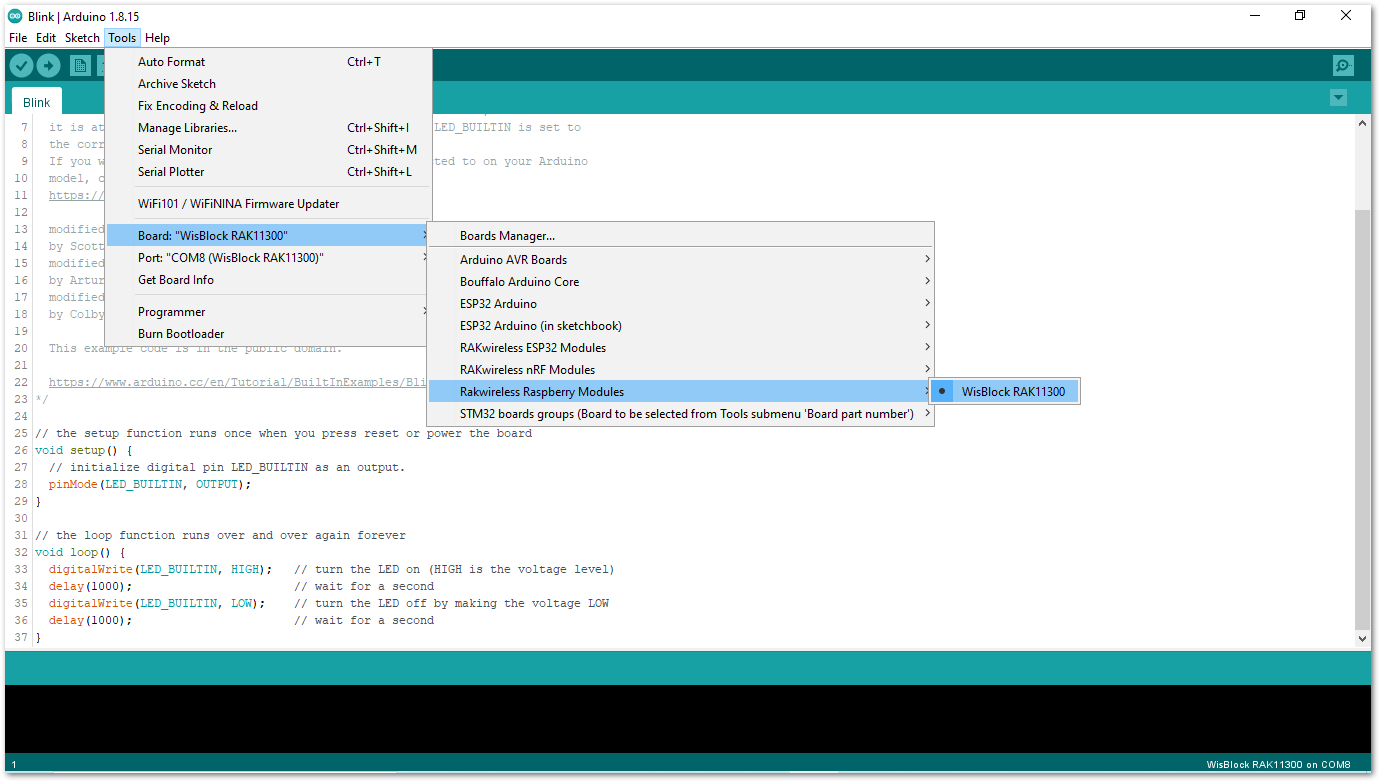Viewport: 1380px width, 782px height.
Task: Expand the Arduino AVR Boards submenu
Action: pos(681,260)
